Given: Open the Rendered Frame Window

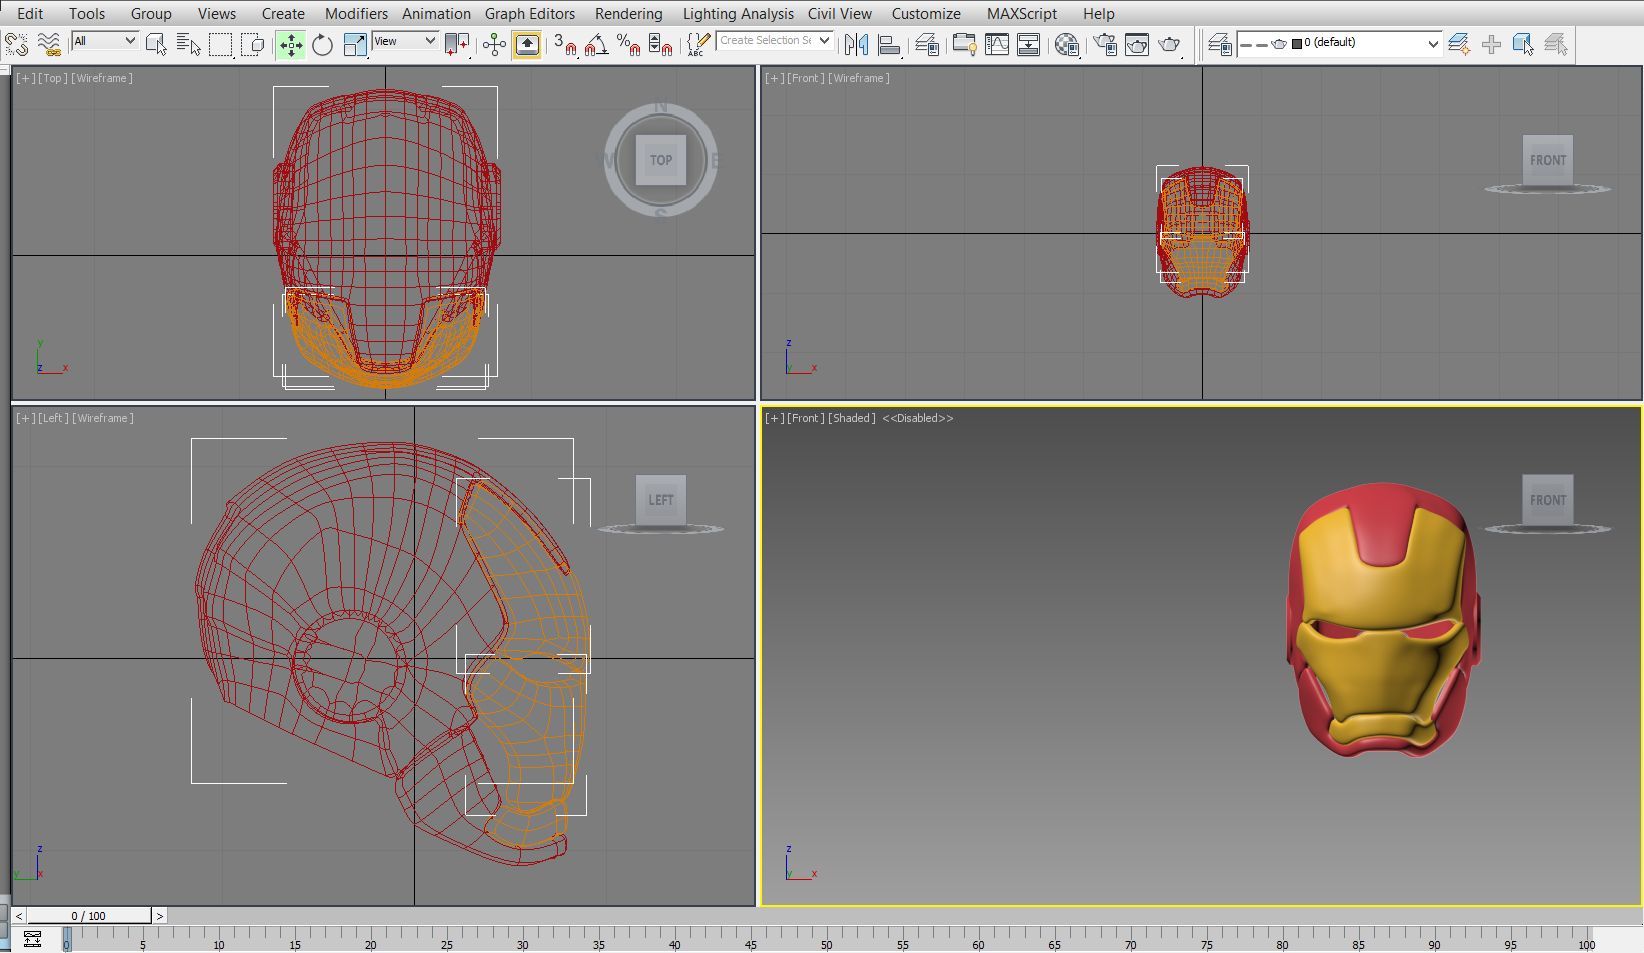Looking at the screenshot, I should [1137, 44].
